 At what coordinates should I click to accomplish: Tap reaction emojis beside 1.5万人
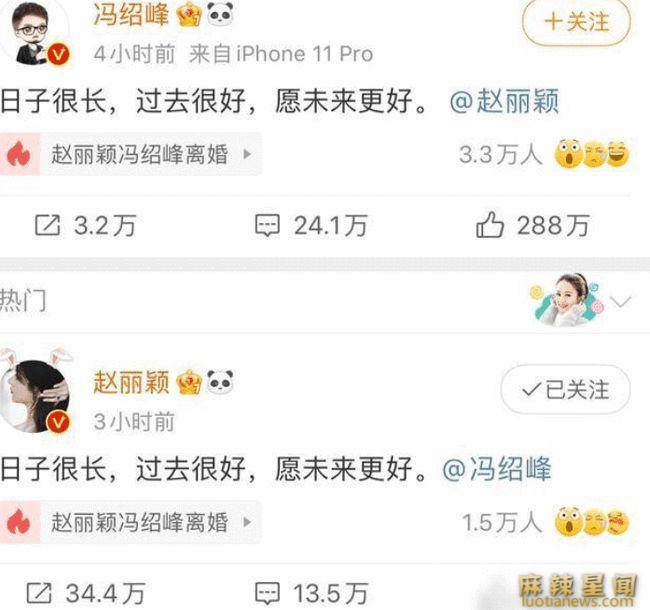[592, 521]
